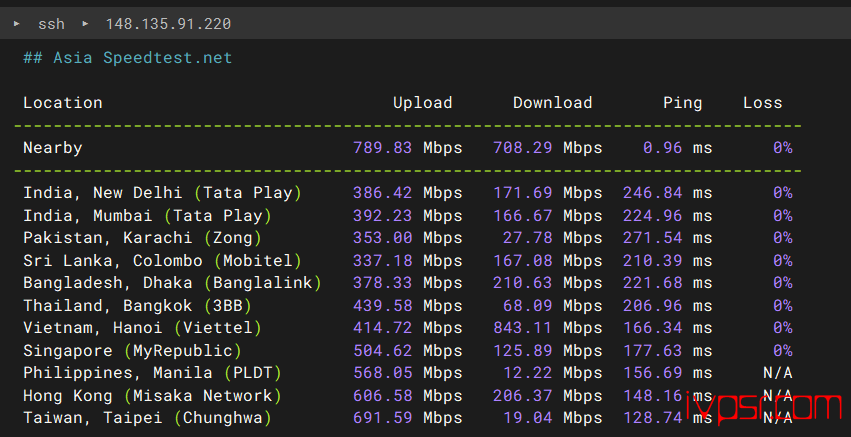Screen dimensions: 851x437
Task: Click the Download column header
Action: tap(552, 103)
